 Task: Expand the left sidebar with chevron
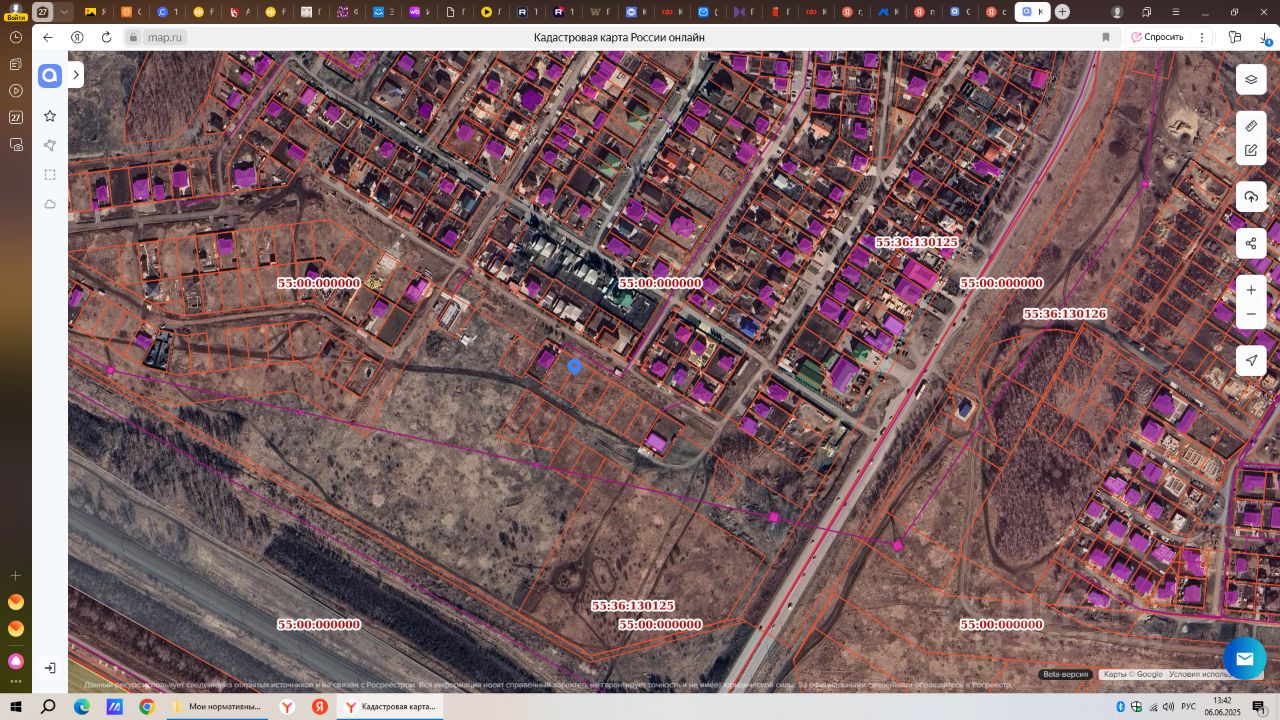coord(76,75)
